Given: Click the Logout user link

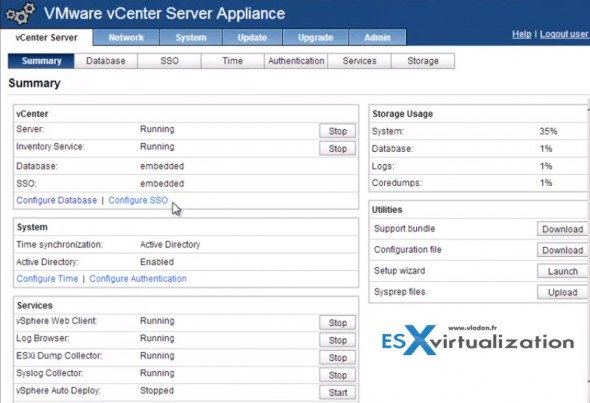Looking at the screenshot, I should click(x=564, y=34).
